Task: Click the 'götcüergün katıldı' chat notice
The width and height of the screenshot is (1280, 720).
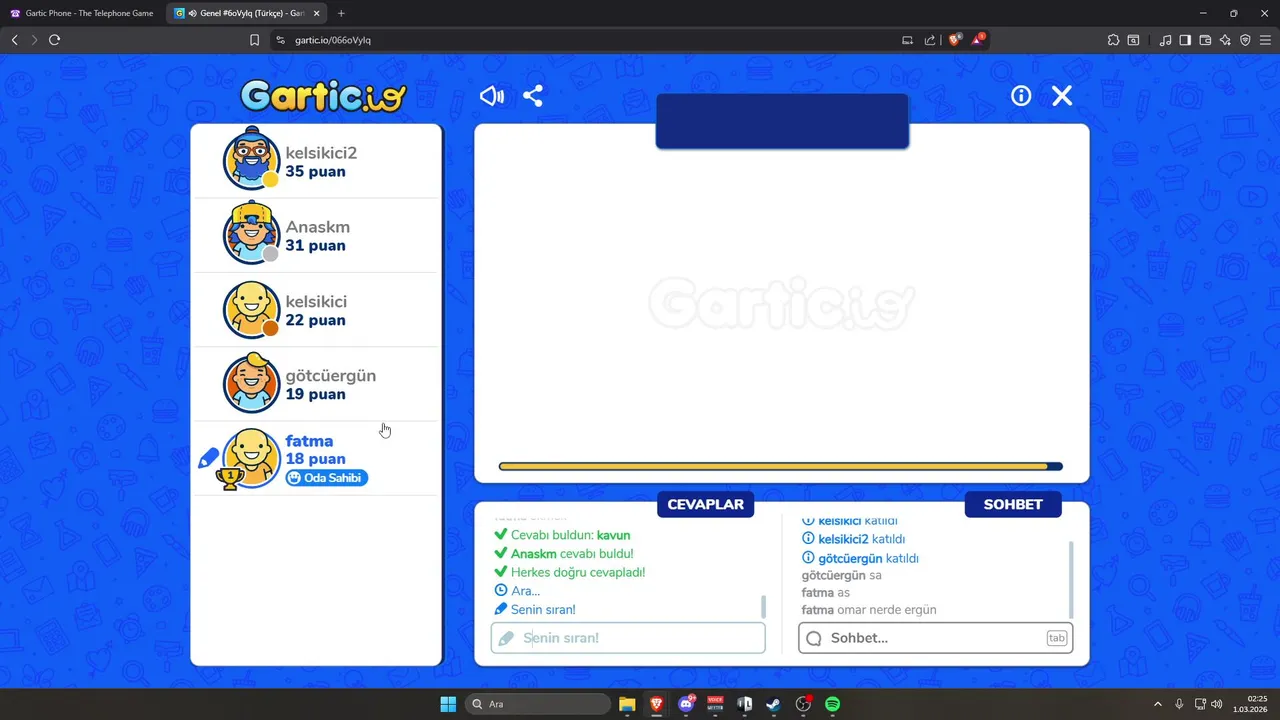Action: tap(860, 558)
